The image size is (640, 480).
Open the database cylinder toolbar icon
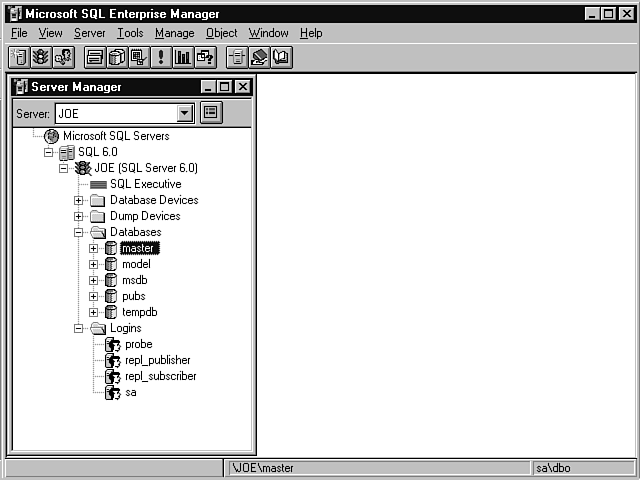tap(117, 58)
